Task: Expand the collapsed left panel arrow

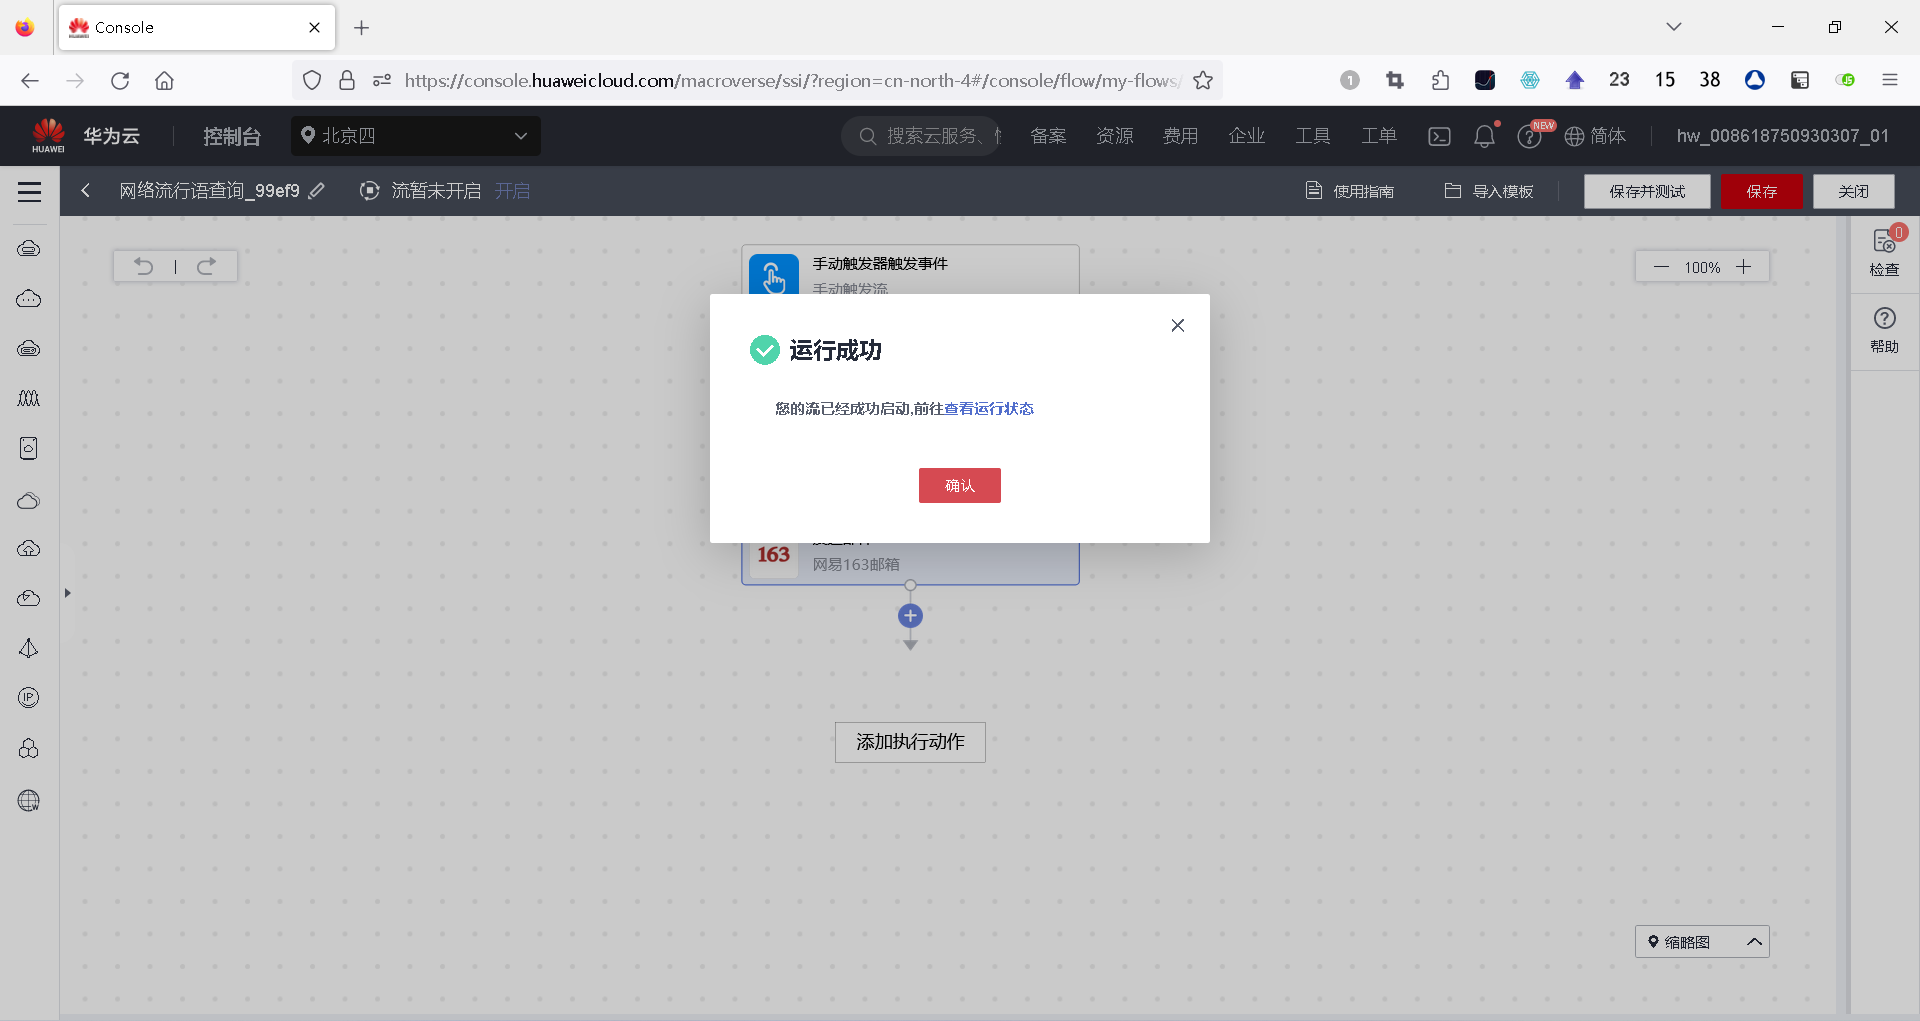Action: point(67,593)
